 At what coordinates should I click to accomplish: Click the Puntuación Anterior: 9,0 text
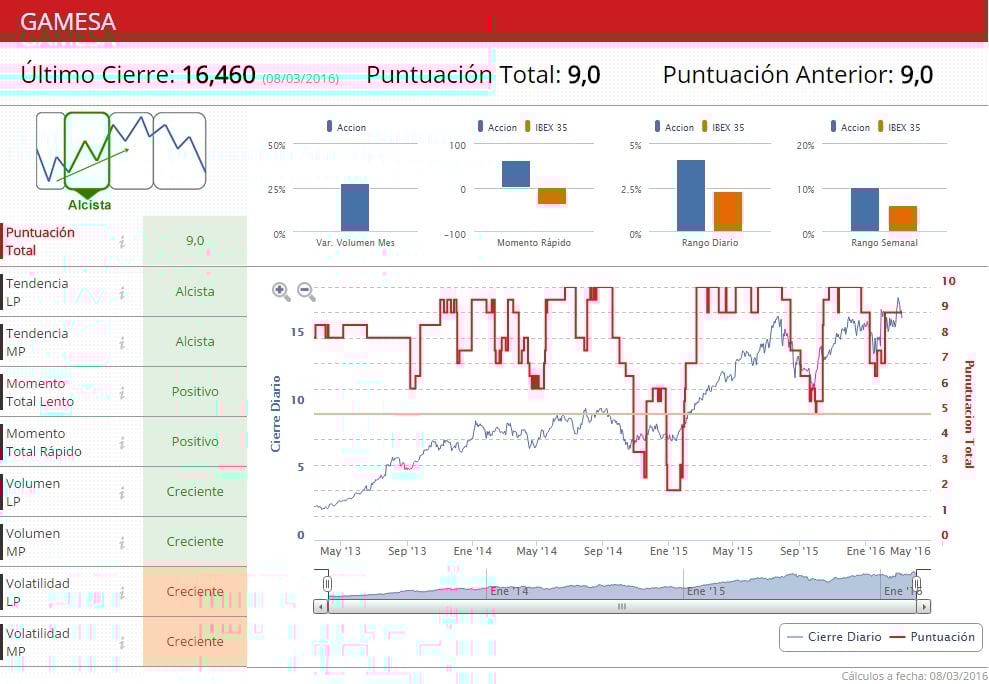tap(797, 75)
